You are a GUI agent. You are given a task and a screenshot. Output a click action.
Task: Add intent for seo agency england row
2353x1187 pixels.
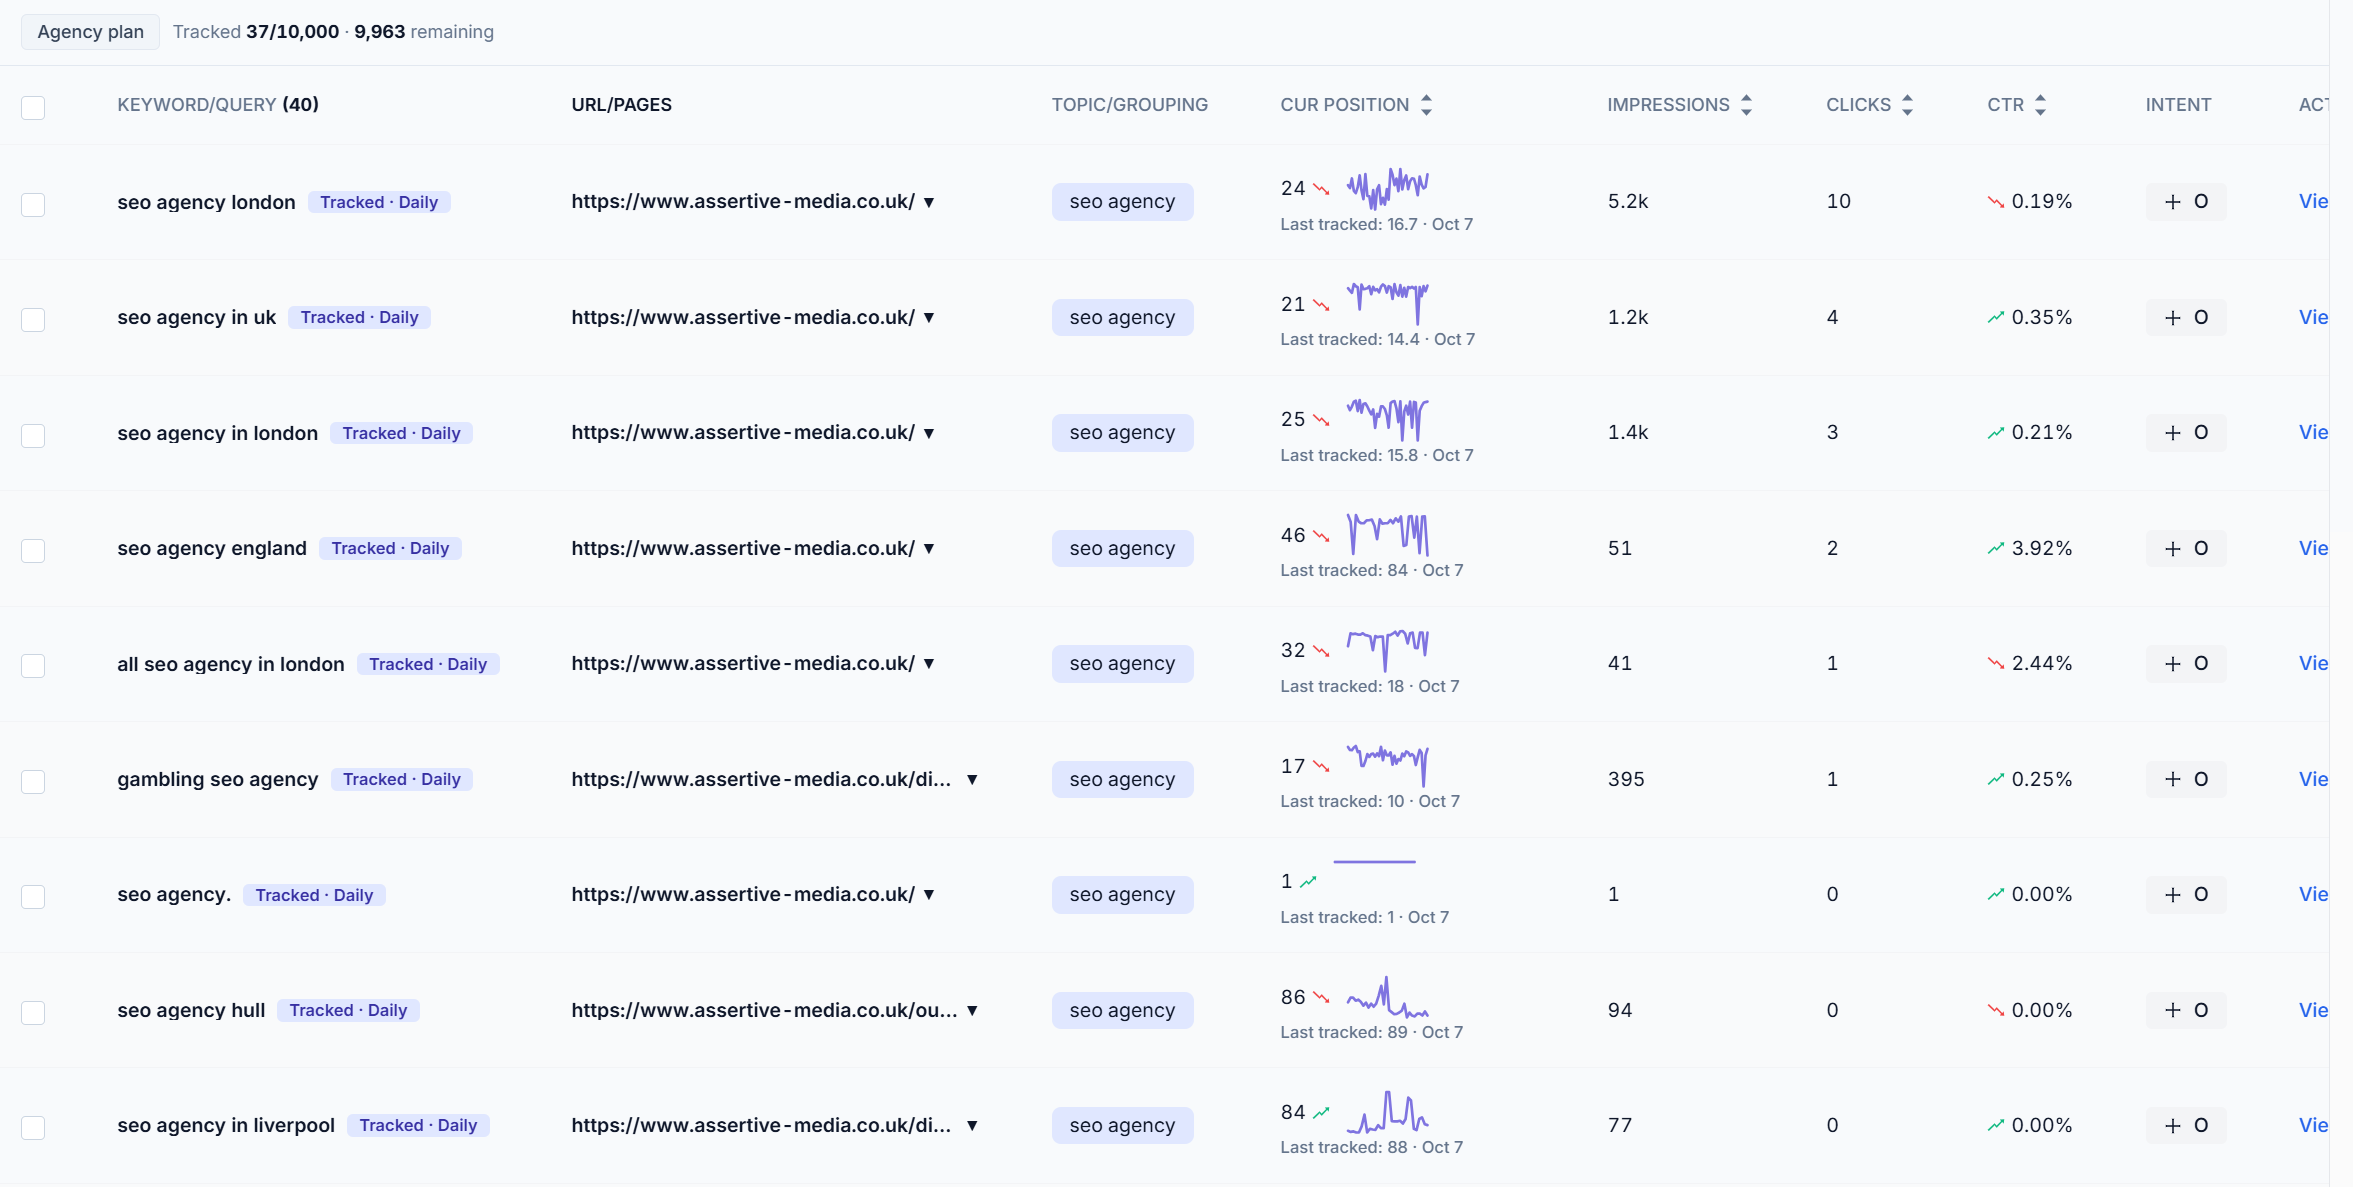(2186, 548)
